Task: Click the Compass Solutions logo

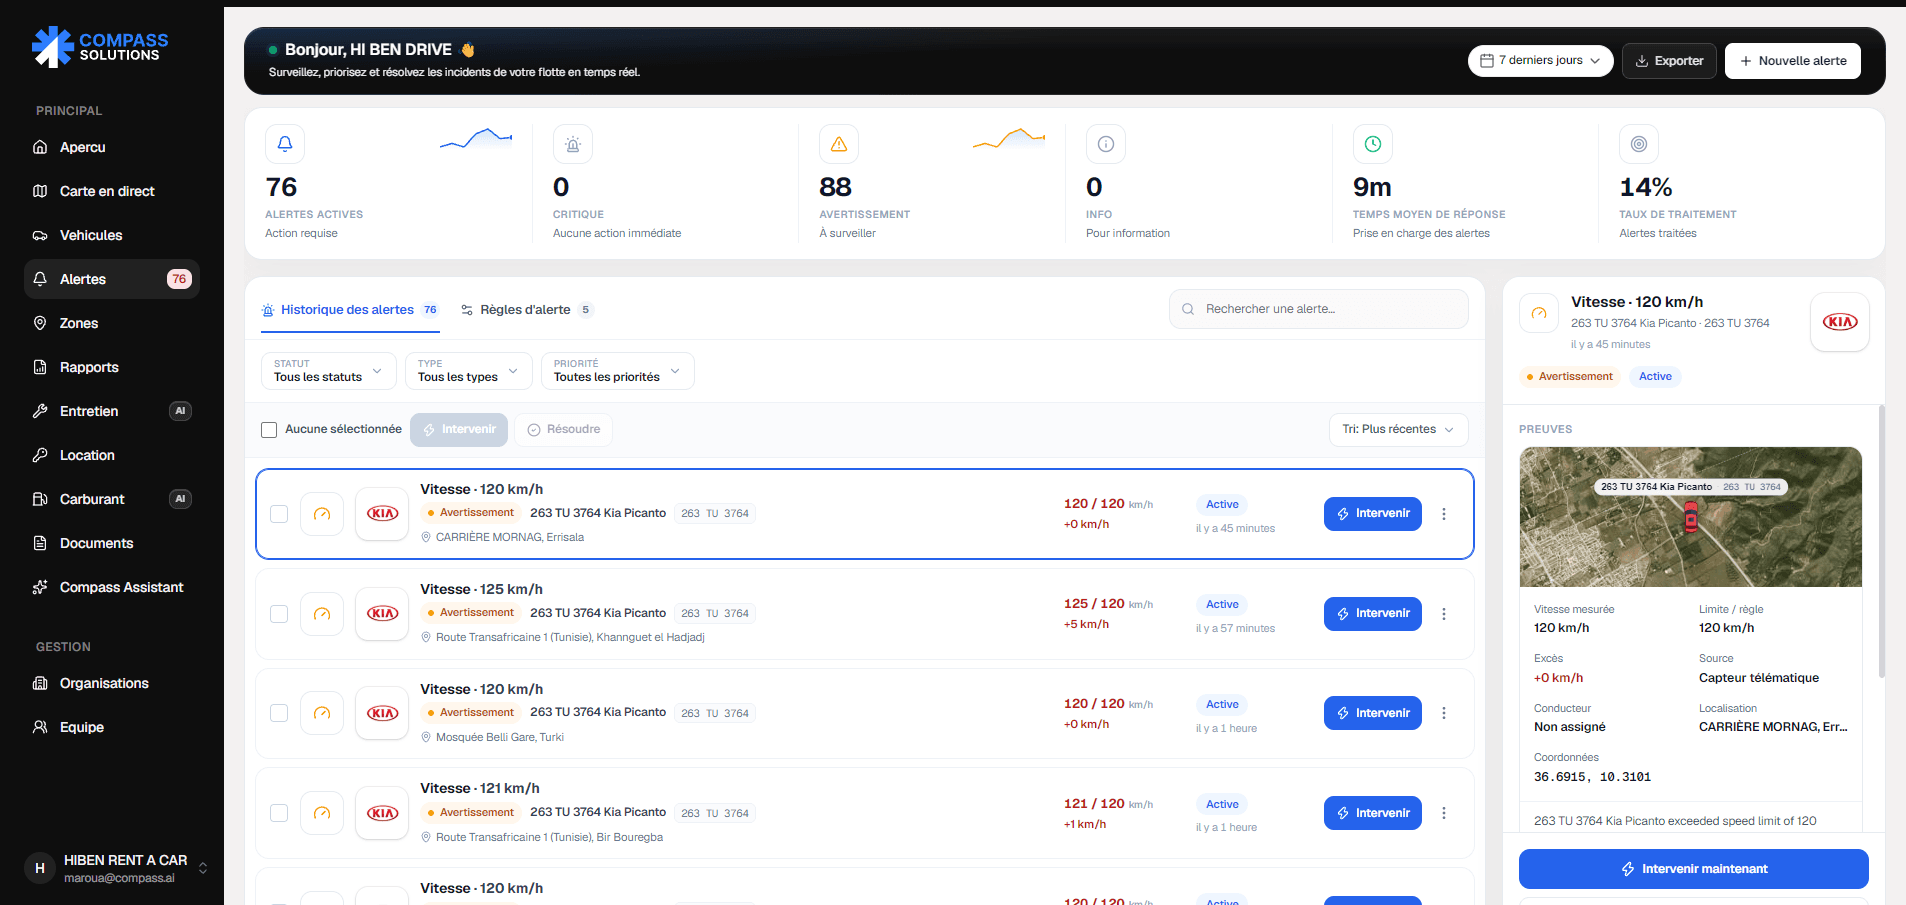Action: tap(100, 46)
